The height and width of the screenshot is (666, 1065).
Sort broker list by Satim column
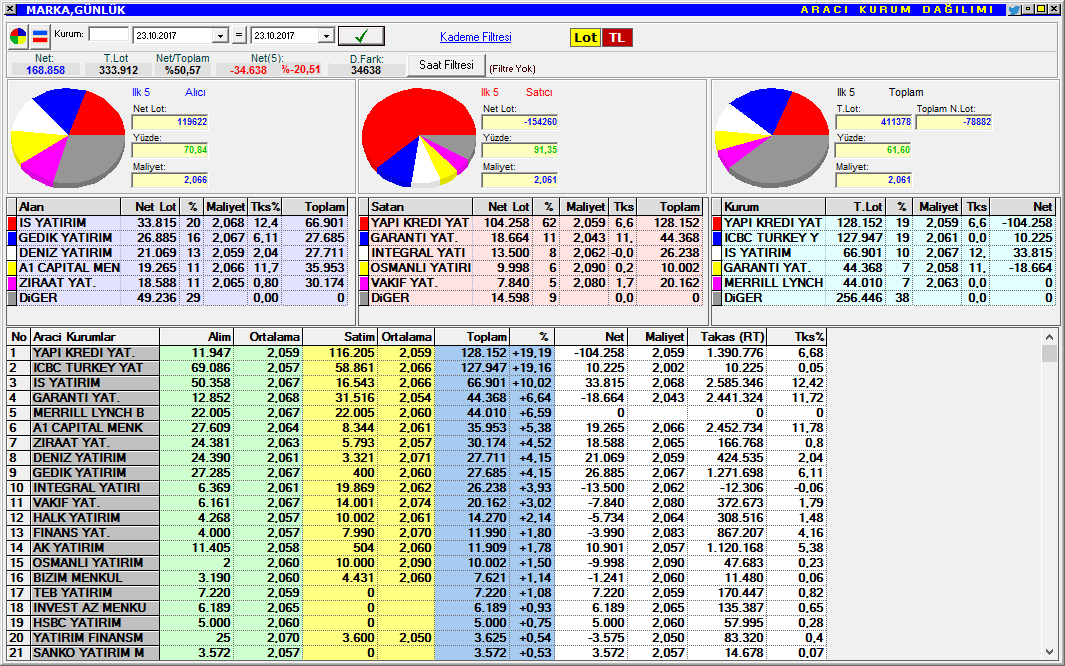[340, 337]
